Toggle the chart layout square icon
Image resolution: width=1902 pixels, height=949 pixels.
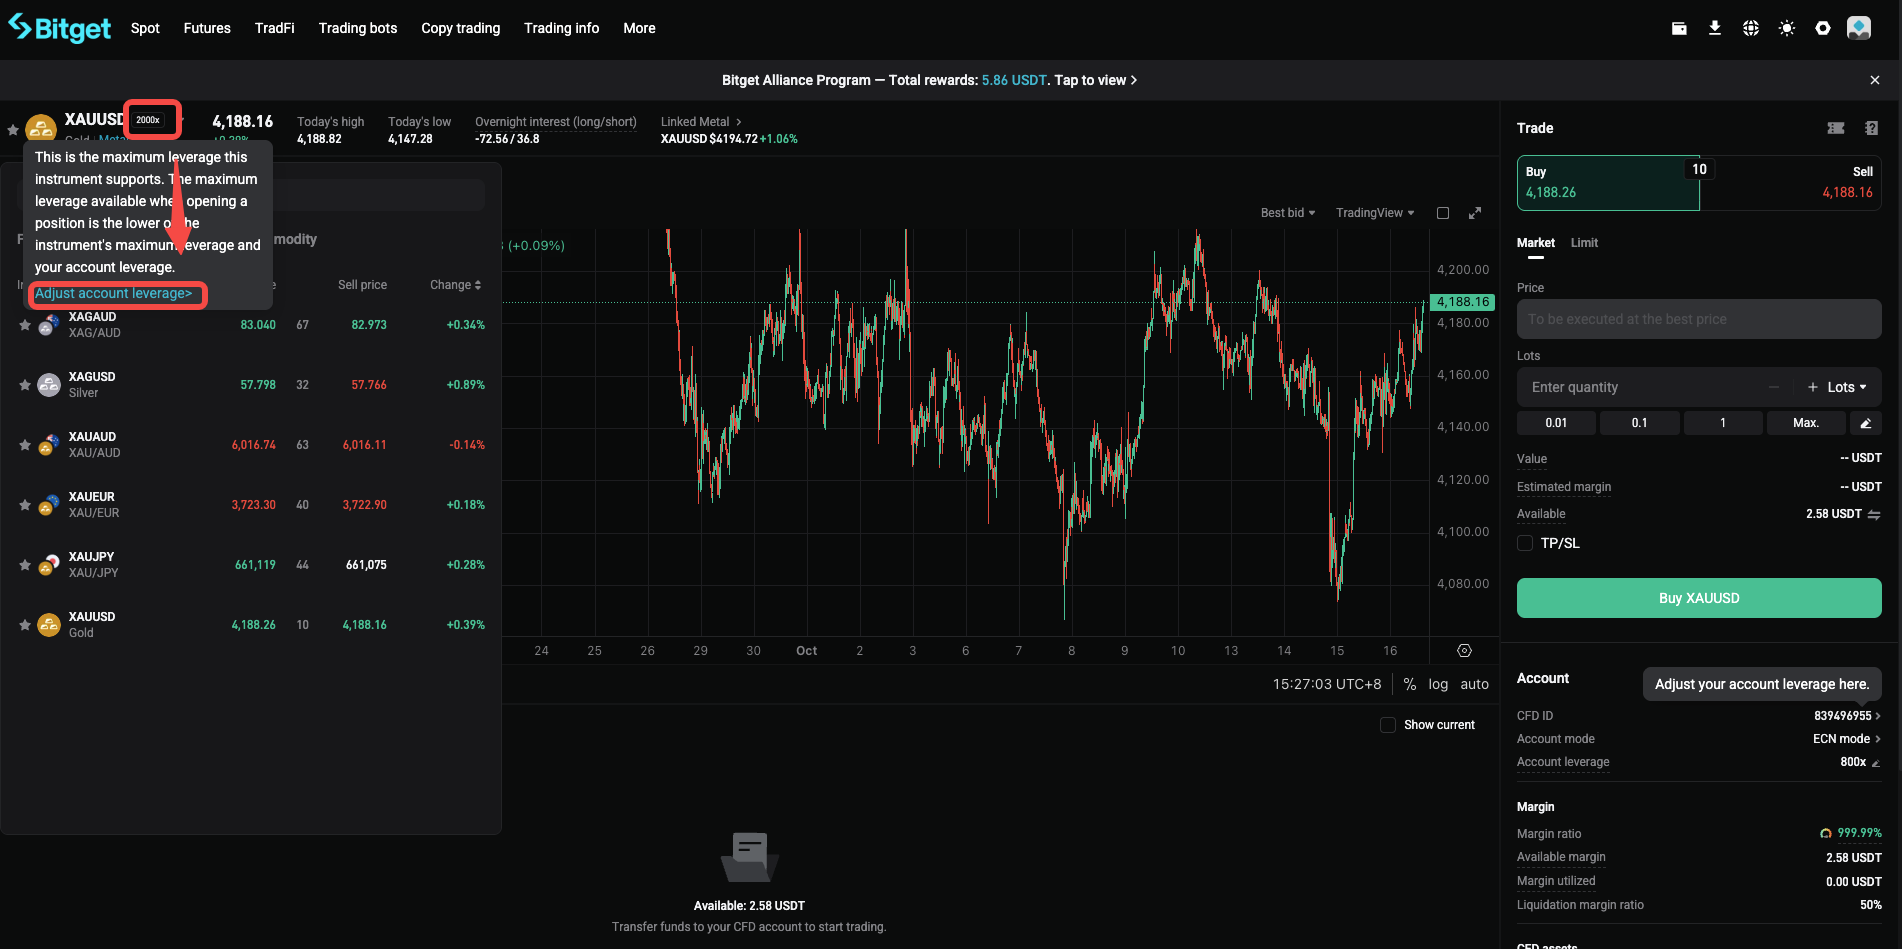(x=1443, y=213)
